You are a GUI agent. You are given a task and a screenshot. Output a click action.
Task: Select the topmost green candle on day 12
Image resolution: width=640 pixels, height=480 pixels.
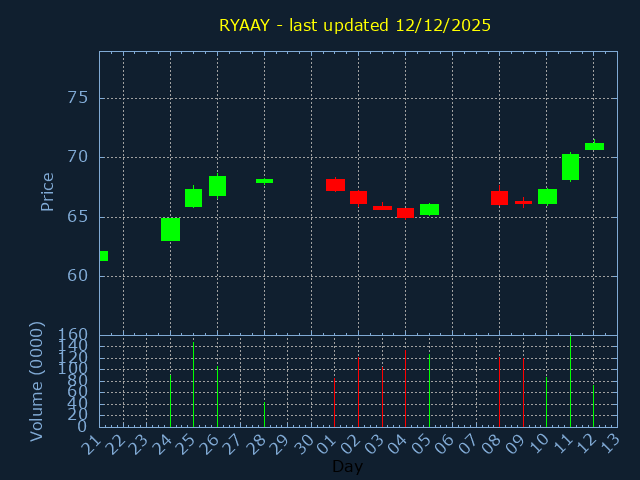click(x=594, y=146)
